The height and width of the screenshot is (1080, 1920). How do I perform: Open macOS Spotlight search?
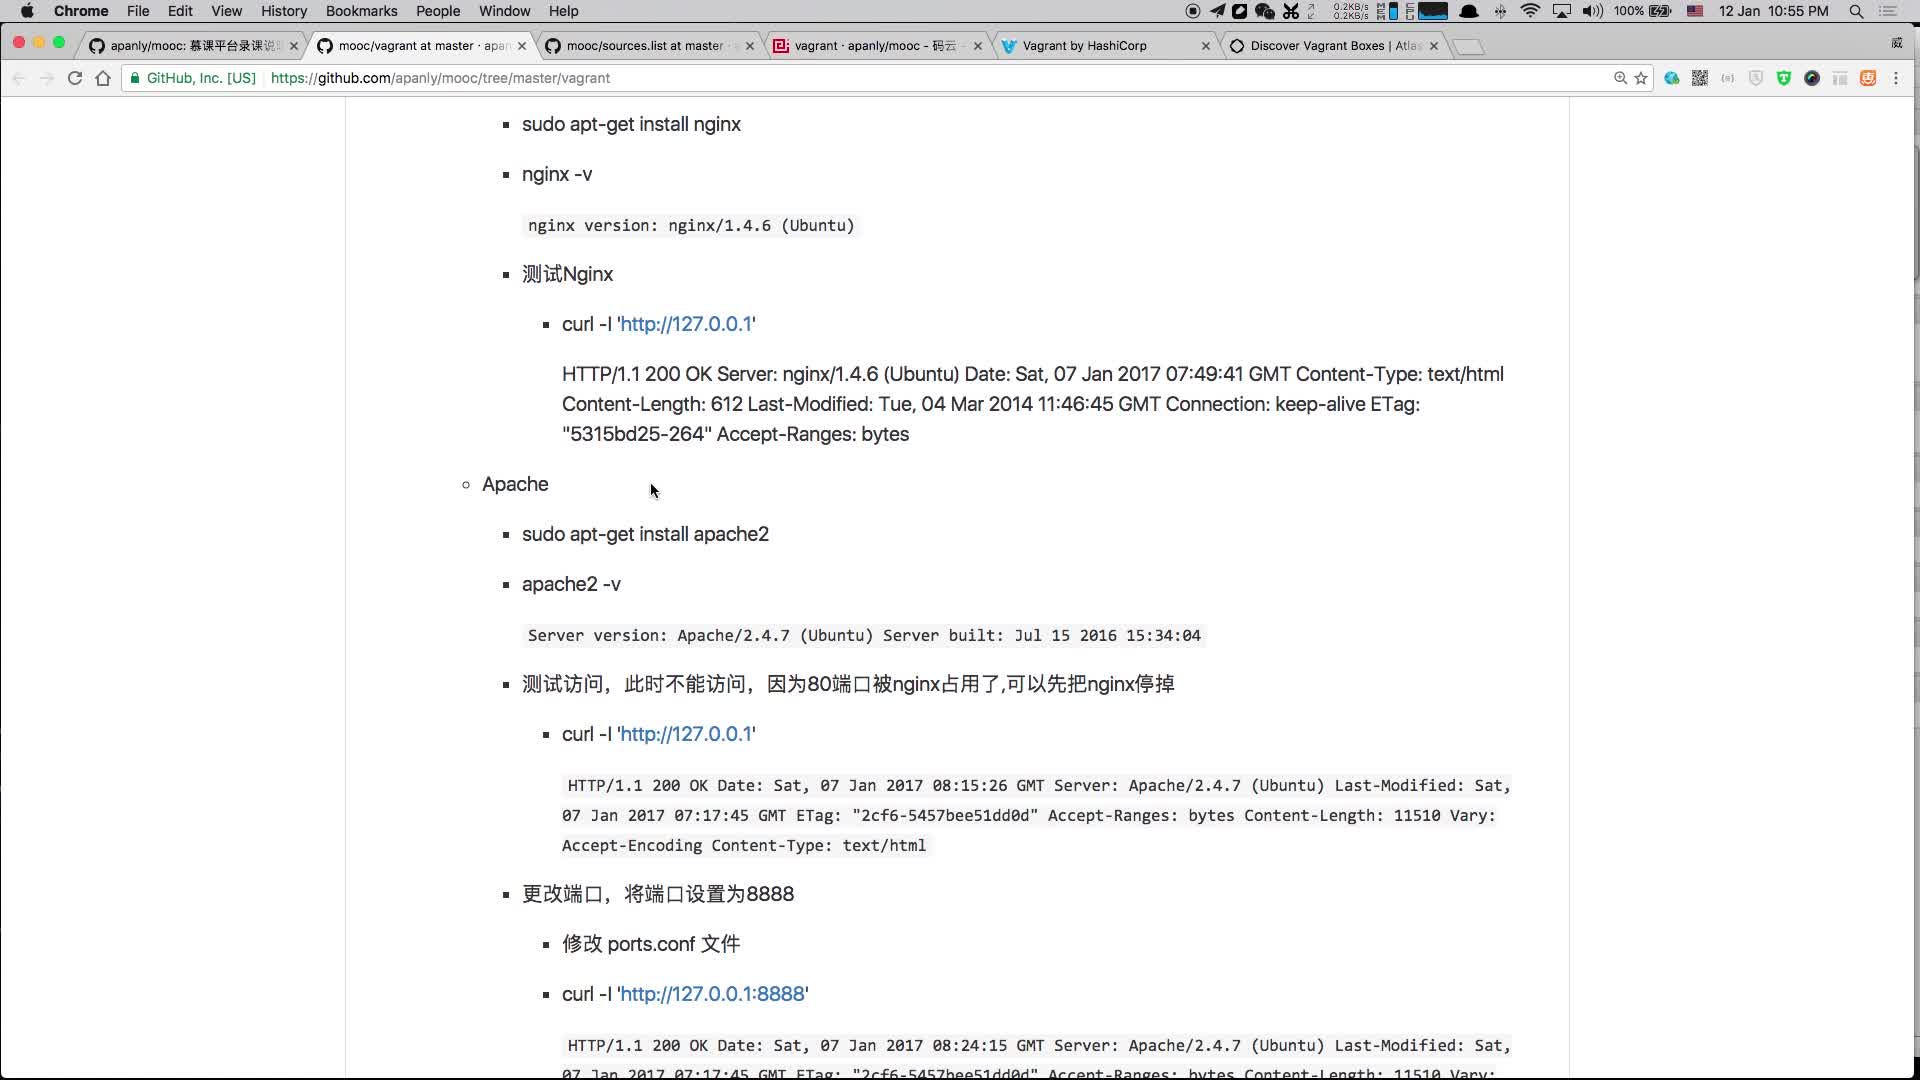click(1856, 11)
